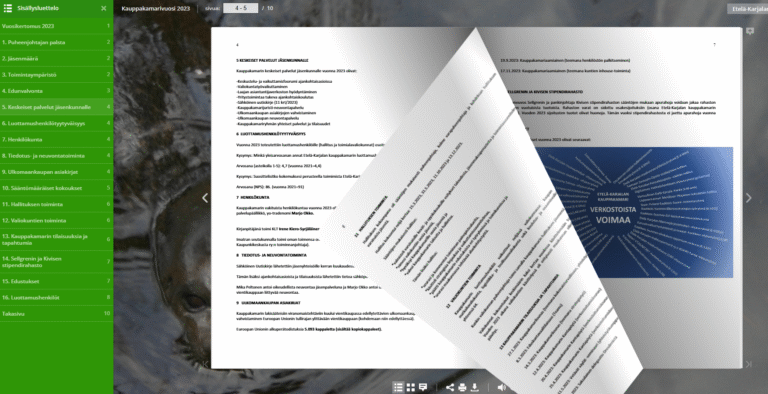Open 2. Jäsenmäärä section
This screenshot has width=768, height=394.
(x=57, y=58)
